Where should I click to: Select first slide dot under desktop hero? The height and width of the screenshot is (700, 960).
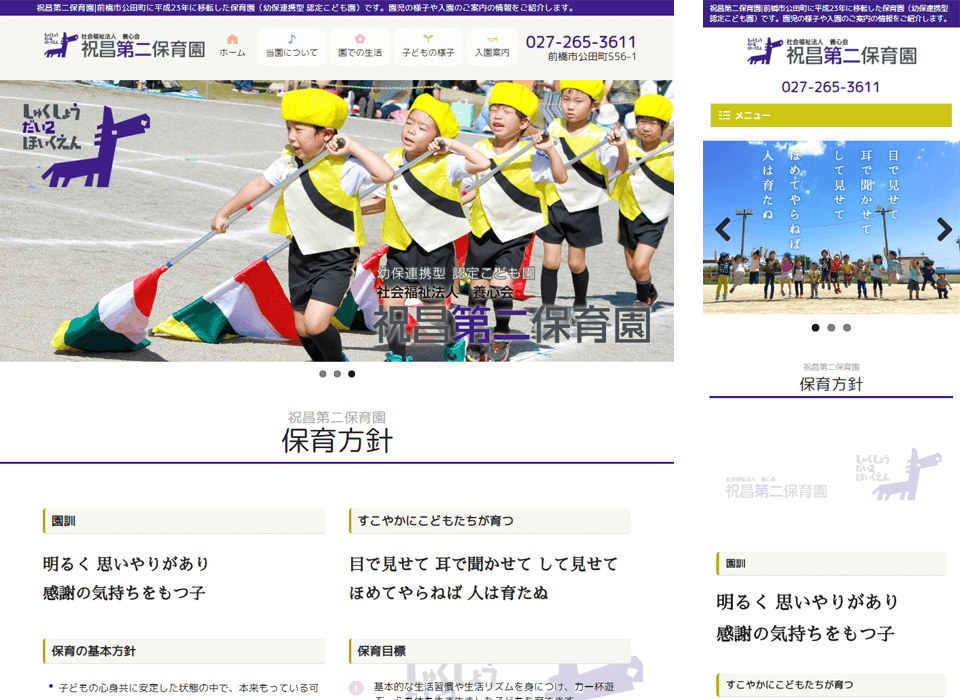[323, 374]
